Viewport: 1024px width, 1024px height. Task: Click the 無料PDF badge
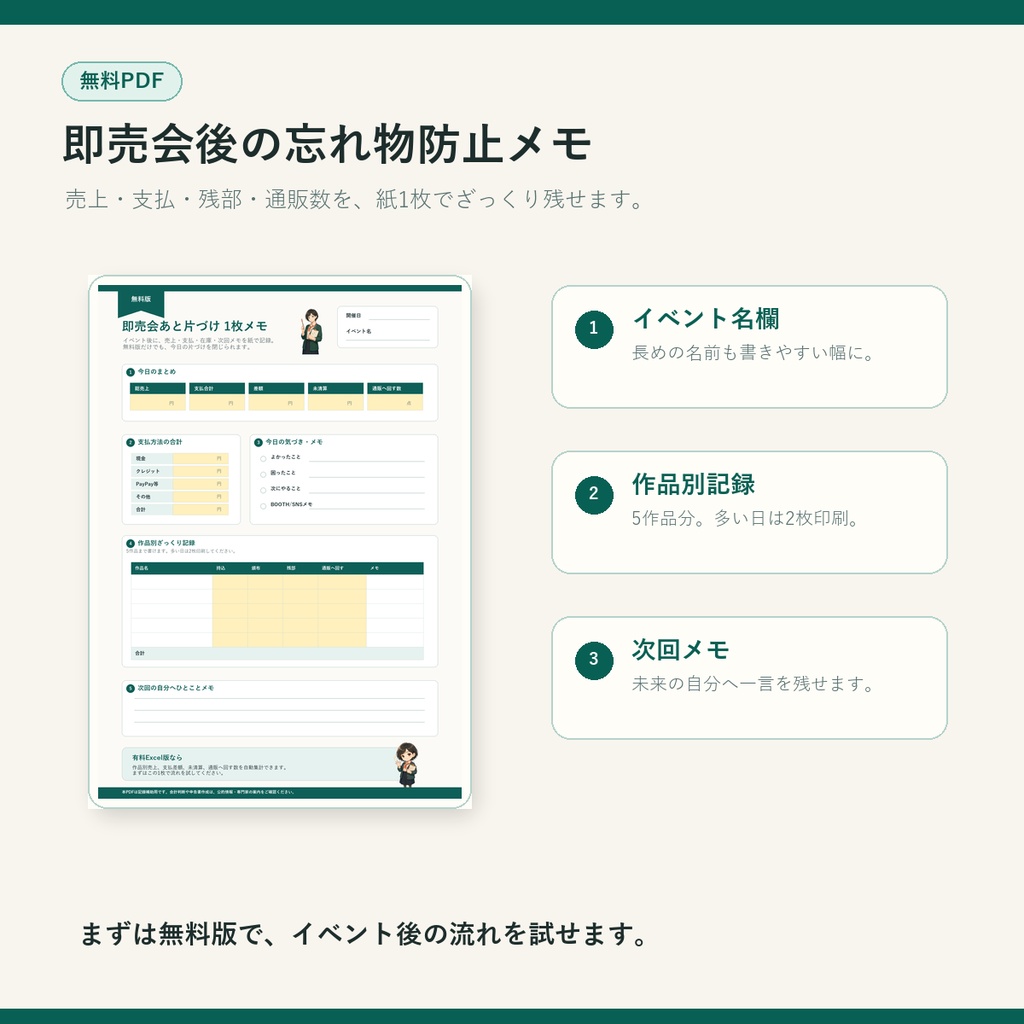(121, 82)
